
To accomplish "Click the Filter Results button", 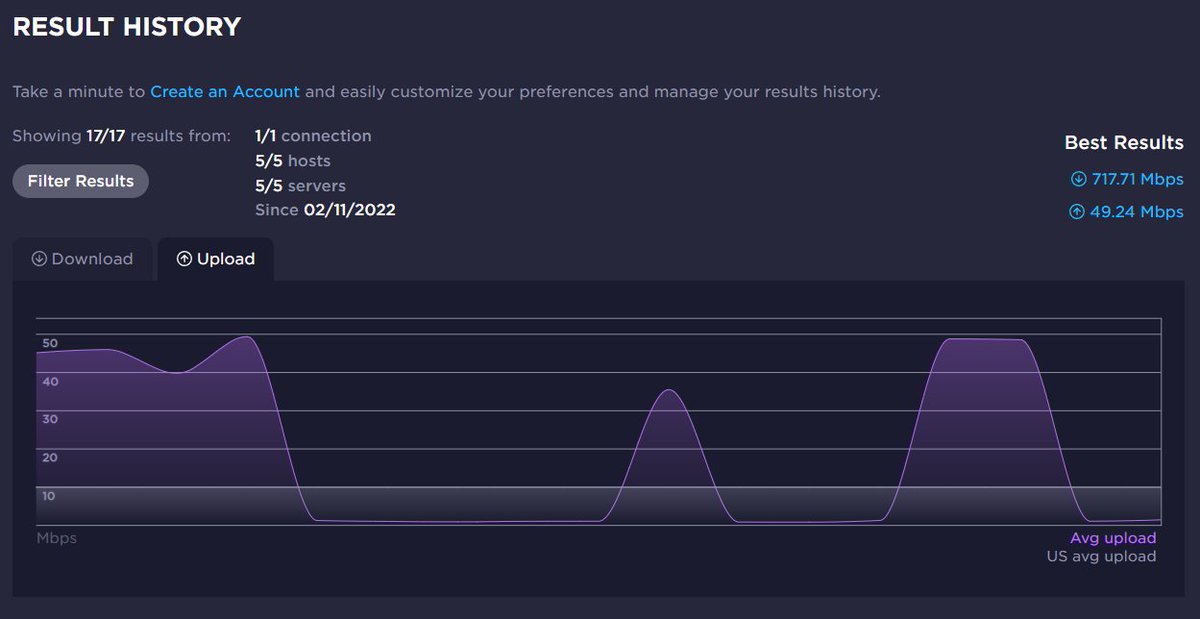I will (x=80, y=181).
